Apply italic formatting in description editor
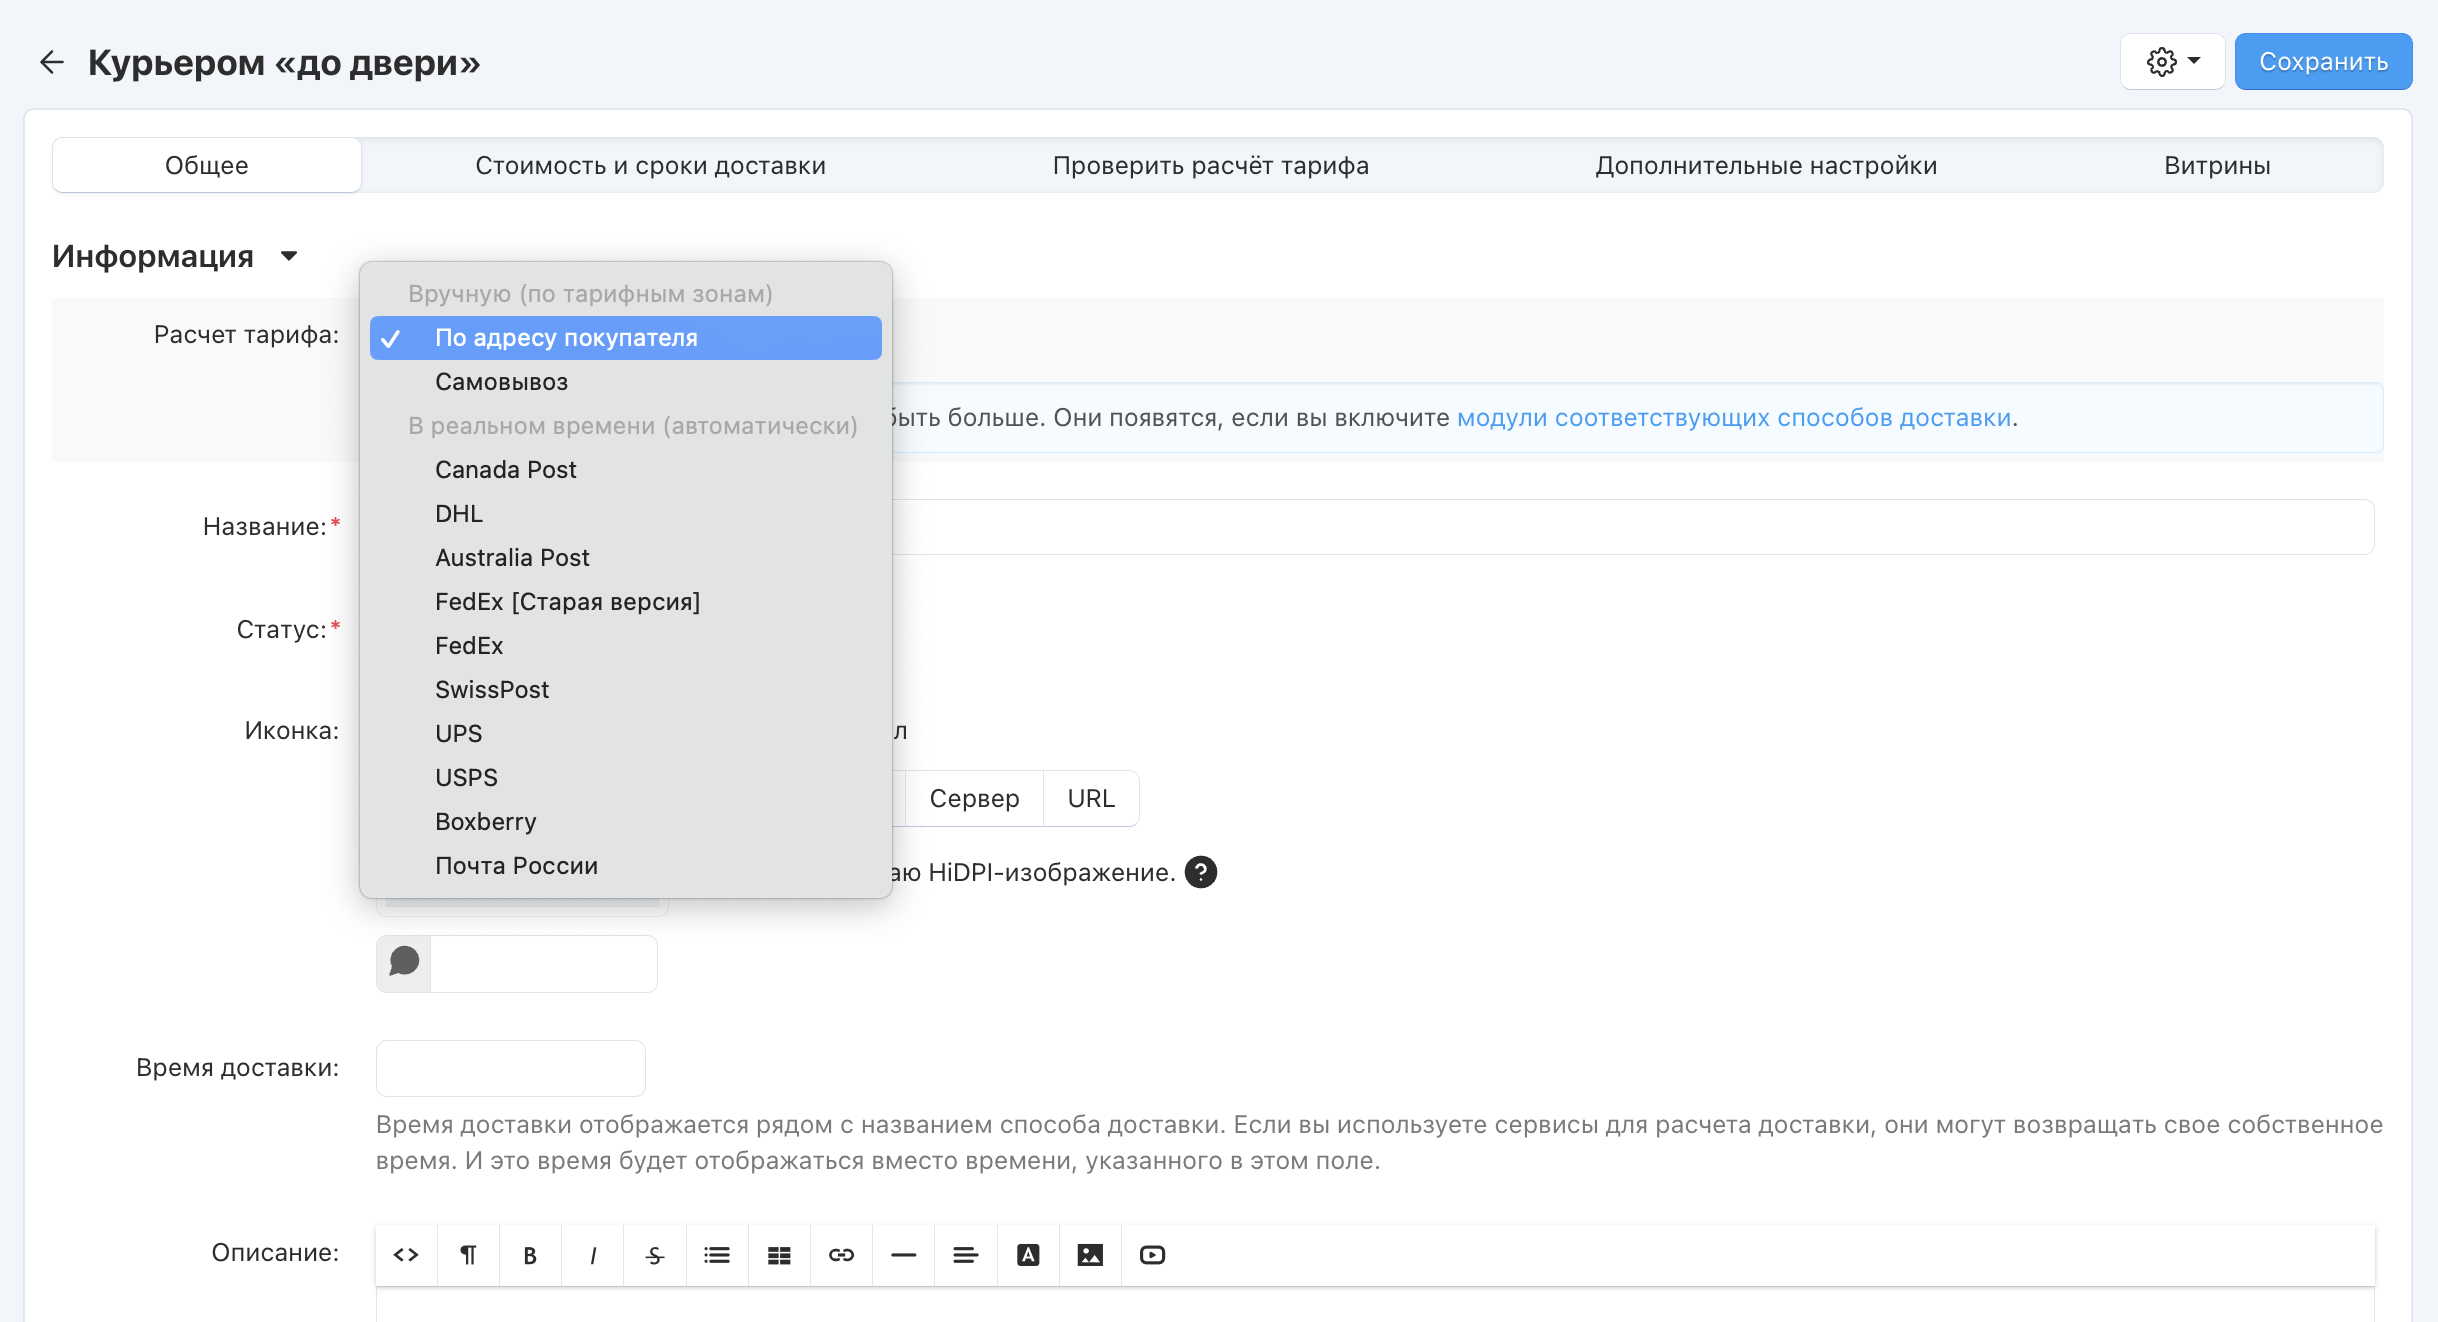This screenshot has width=2438, height=1322. (593, 1255)
